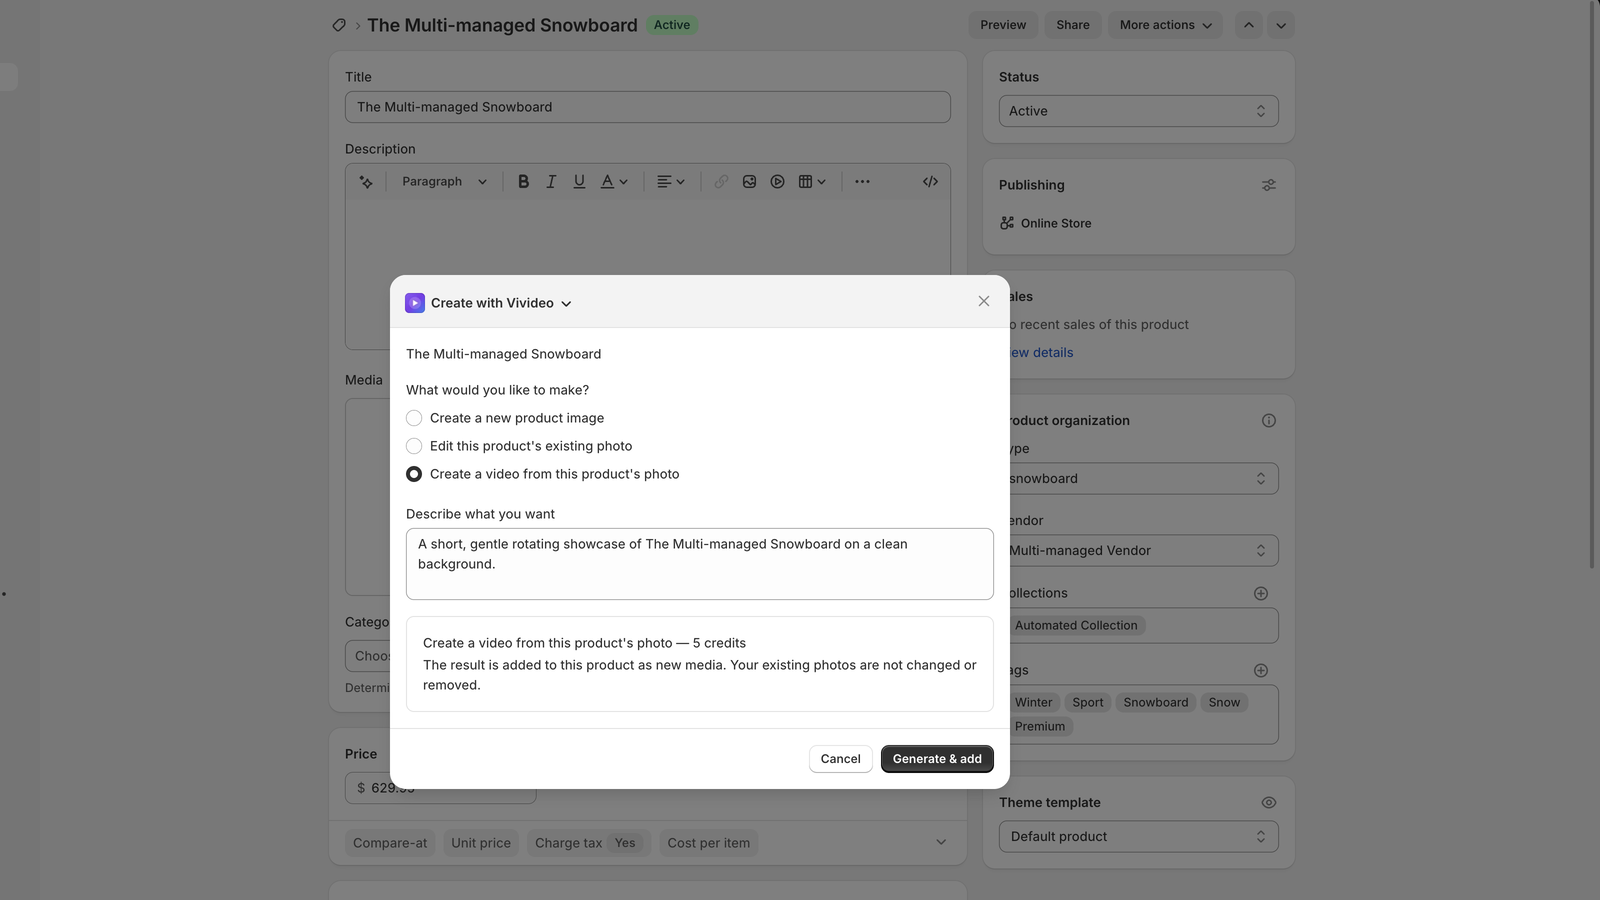This screenshot has width=1600, height=900.
Task: Click the Generate & add button
Action: tap(937, 759)
